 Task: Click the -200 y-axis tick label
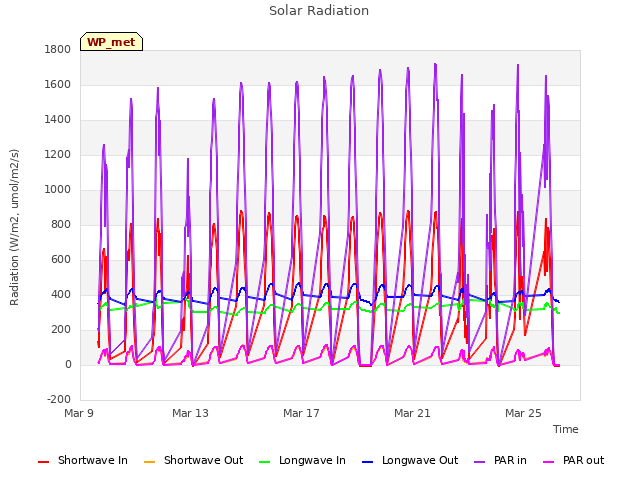click(x=59, y=399)
